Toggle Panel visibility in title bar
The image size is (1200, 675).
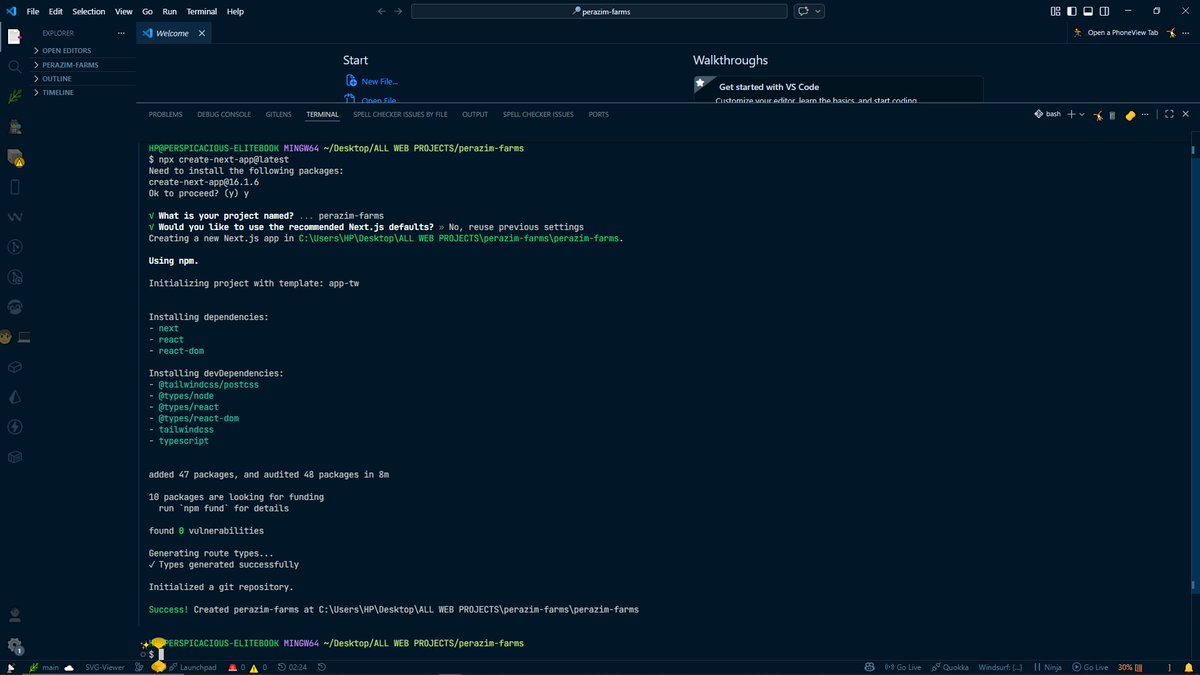[x=1090, y=11]
